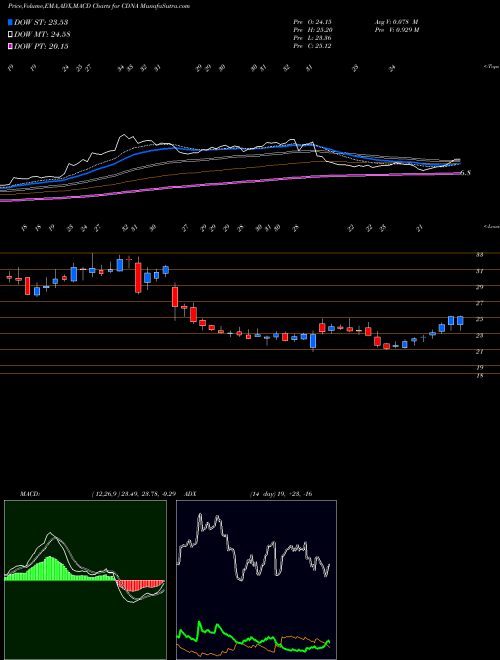The width and height of the screenshot is (500, 660).
Task: Click the 'Pre V: 0.929 M' volume text
Action: coord(395,30)
